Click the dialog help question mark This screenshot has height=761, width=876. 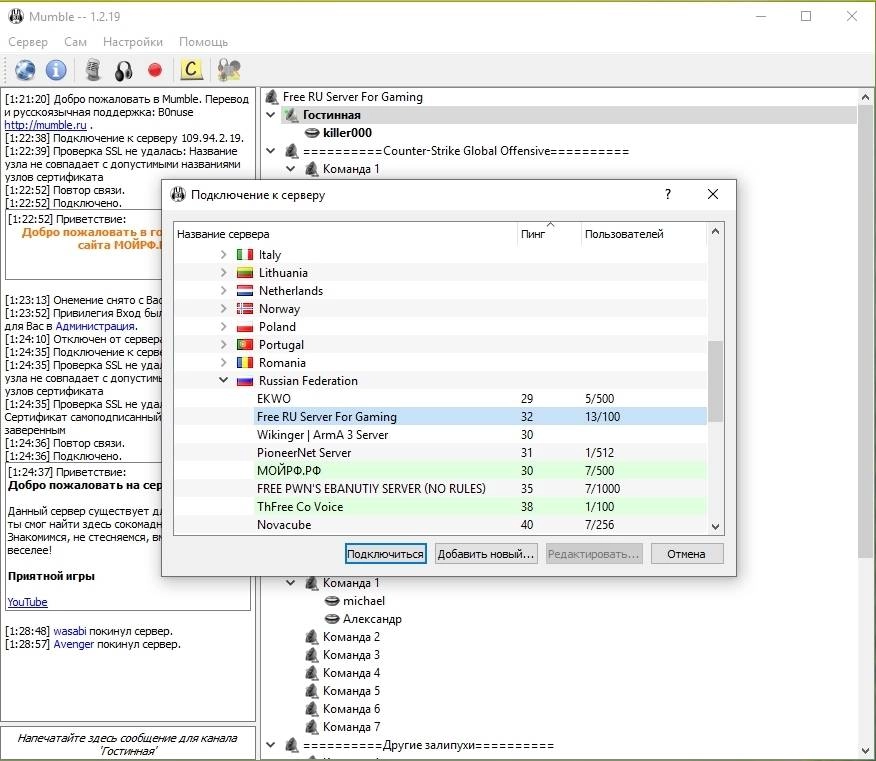point(668,194)
